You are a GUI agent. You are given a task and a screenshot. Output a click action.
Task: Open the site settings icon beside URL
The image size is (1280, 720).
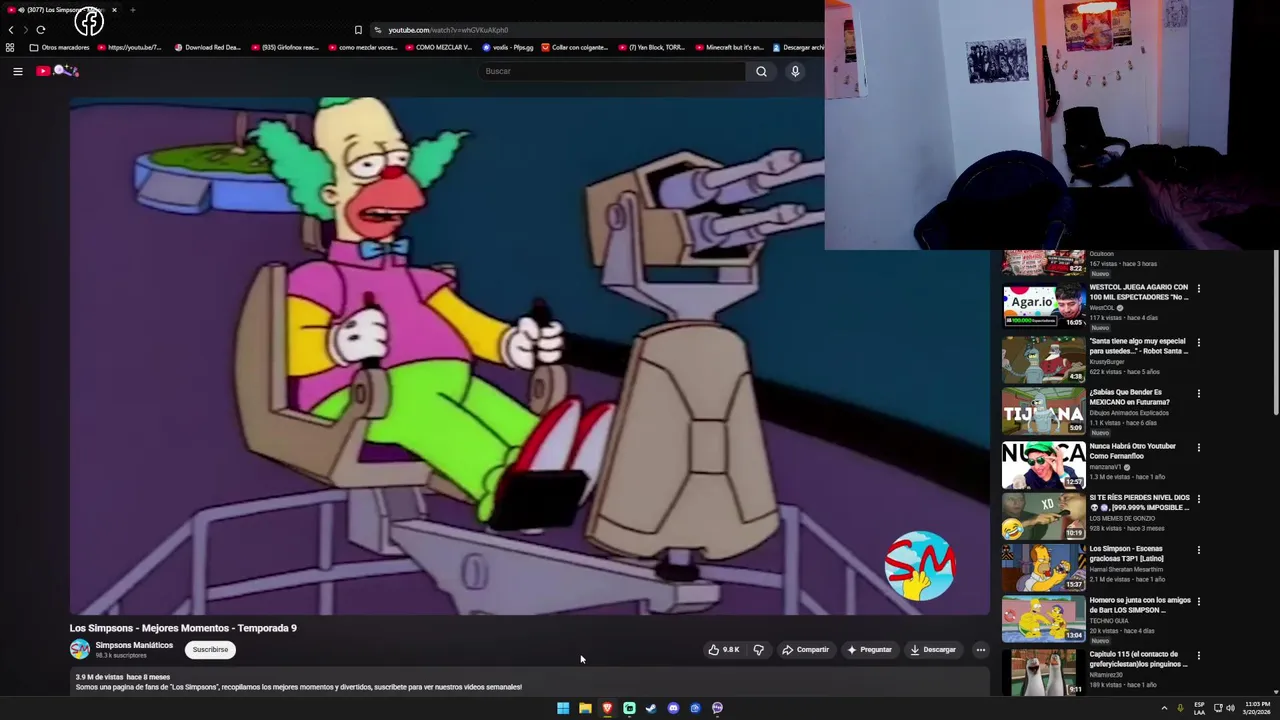tap(377, 30)
